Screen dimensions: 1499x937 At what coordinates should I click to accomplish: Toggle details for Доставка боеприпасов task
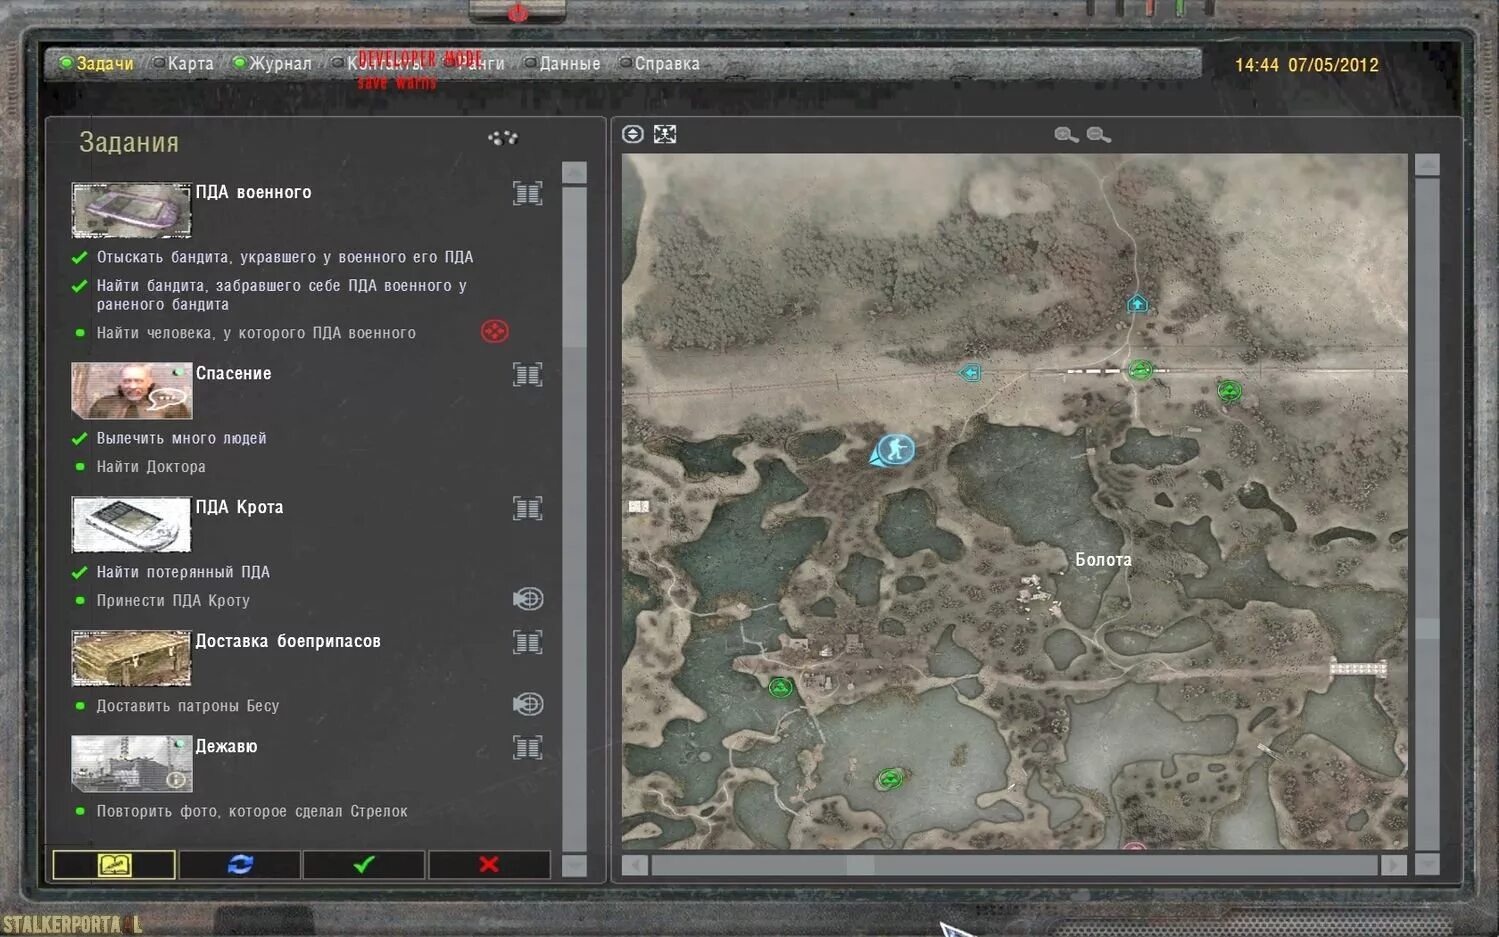pos(528,642)
